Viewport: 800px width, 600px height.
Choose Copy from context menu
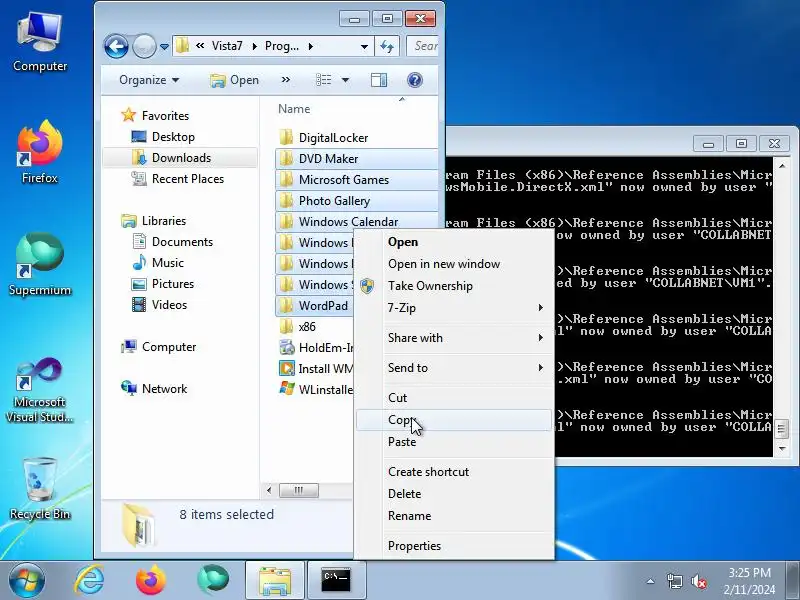pyautogui.click(x=454, y=420)
